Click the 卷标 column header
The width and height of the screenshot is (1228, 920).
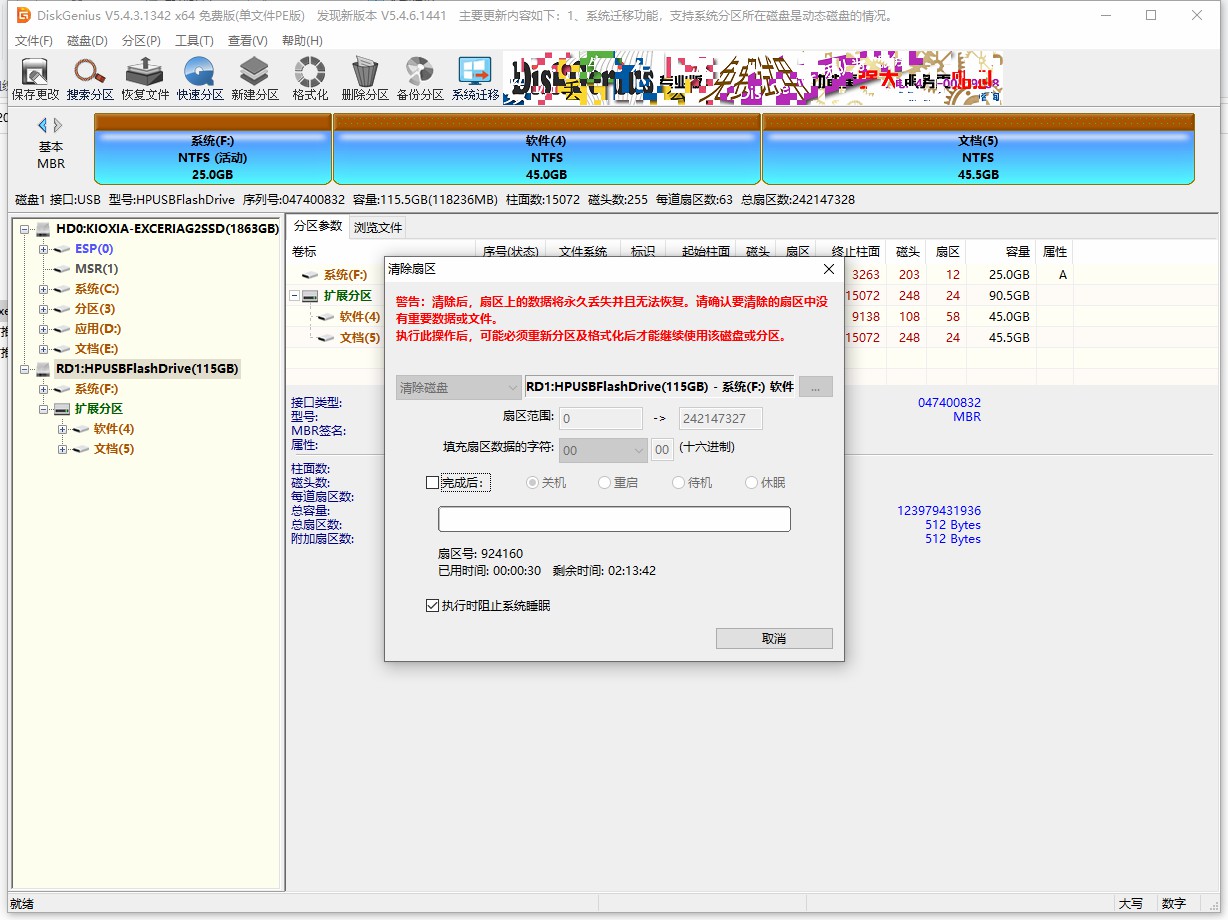(x=381, y=251)
